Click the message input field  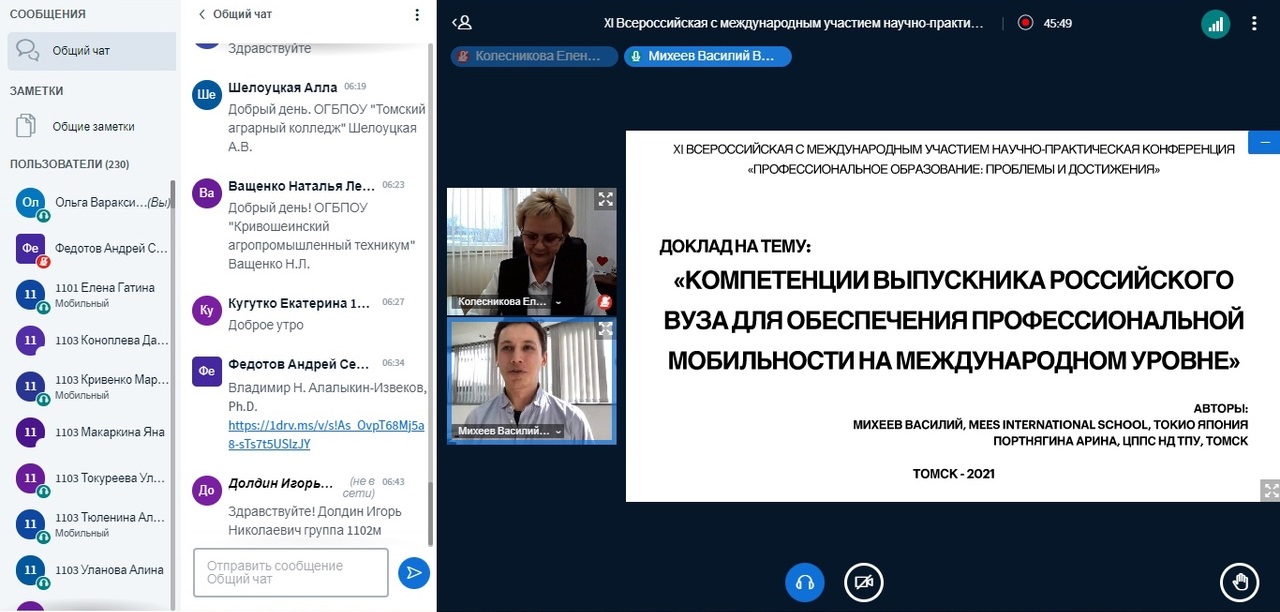click(x=290, y=572)
